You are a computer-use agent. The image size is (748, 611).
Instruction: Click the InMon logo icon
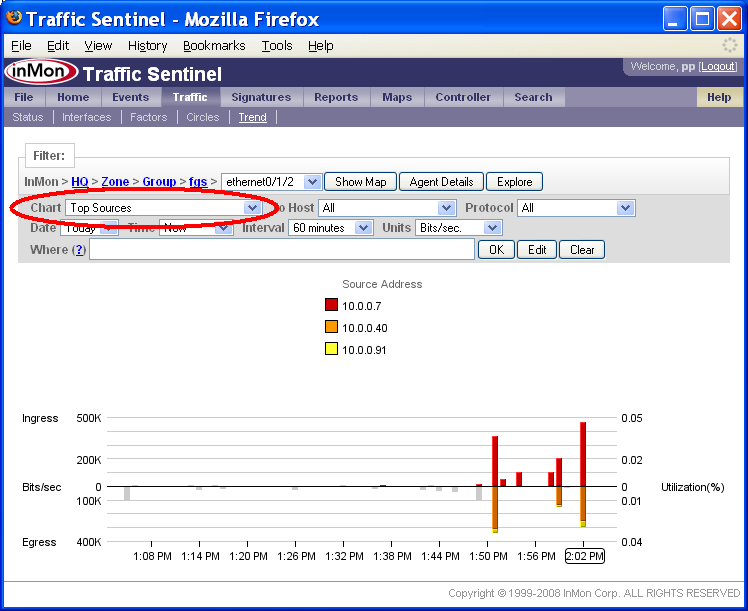(x=40, y=74)
